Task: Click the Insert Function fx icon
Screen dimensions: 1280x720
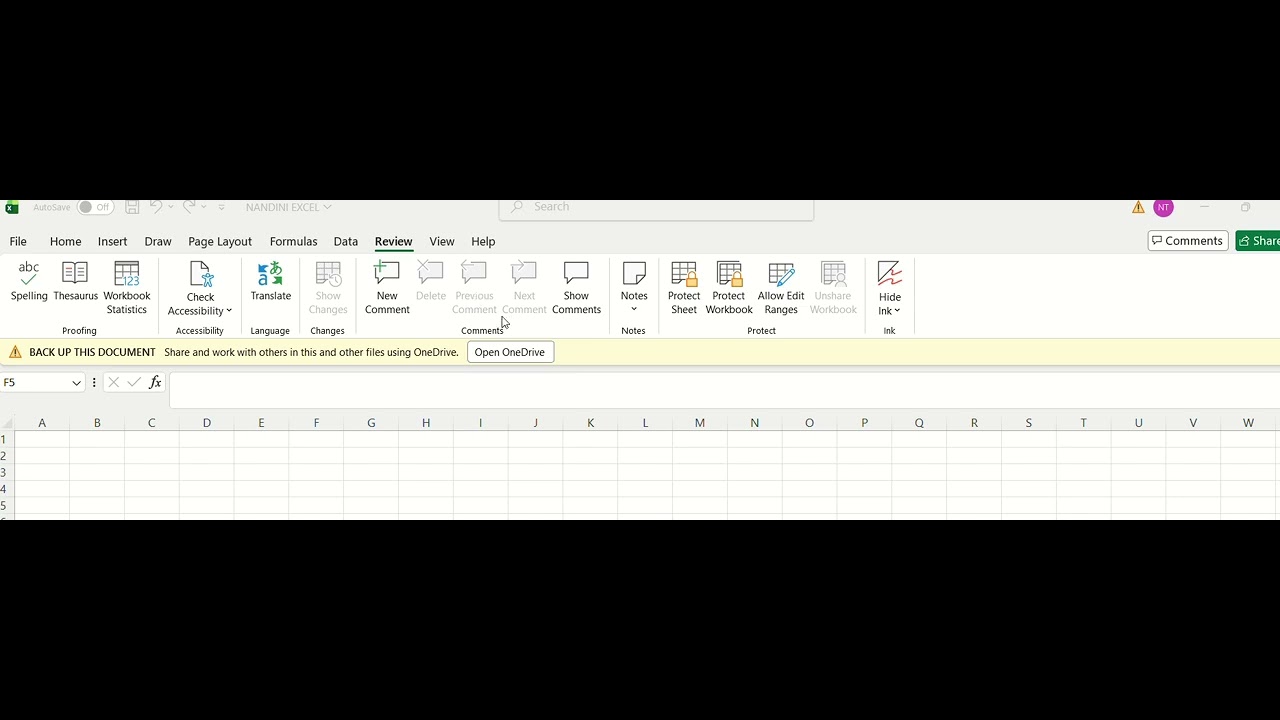Action: click(x=155, y=382)
